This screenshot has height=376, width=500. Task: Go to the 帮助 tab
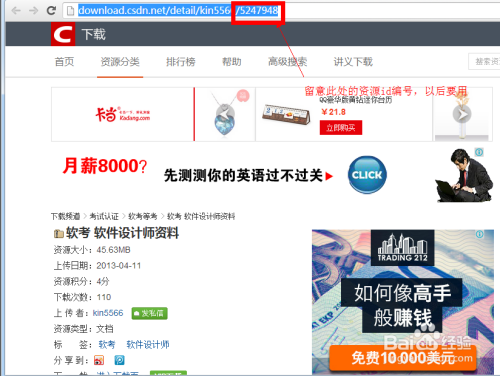(x=232, y=62)
